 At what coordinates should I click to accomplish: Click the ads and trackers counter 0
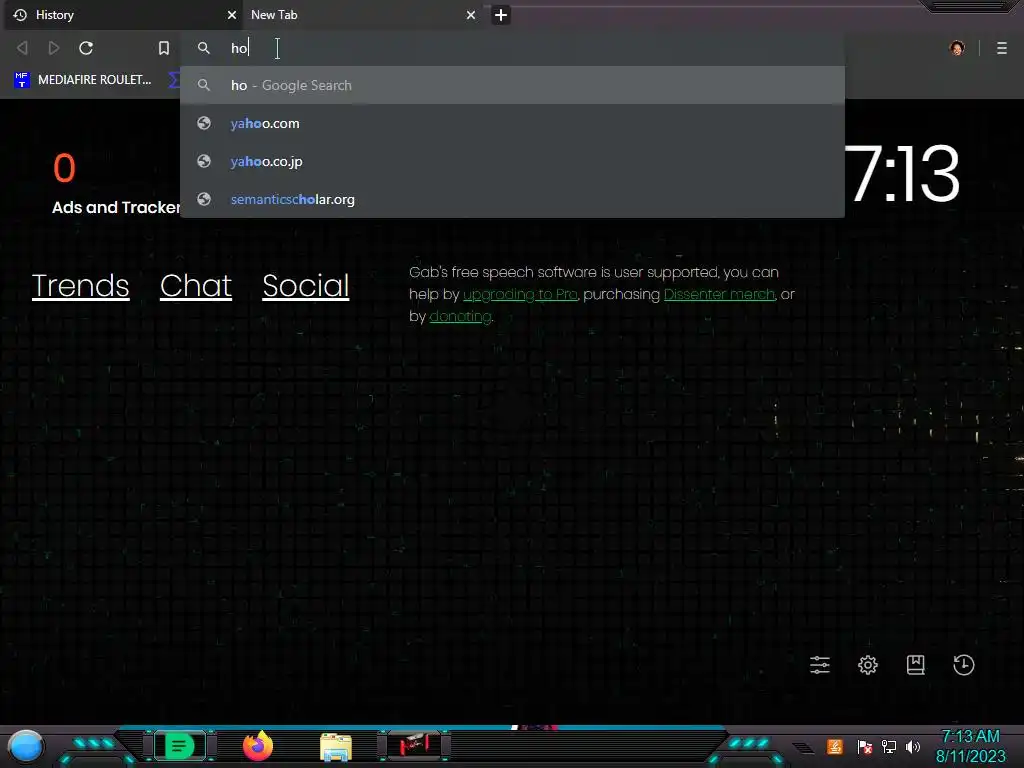[64, 168]
